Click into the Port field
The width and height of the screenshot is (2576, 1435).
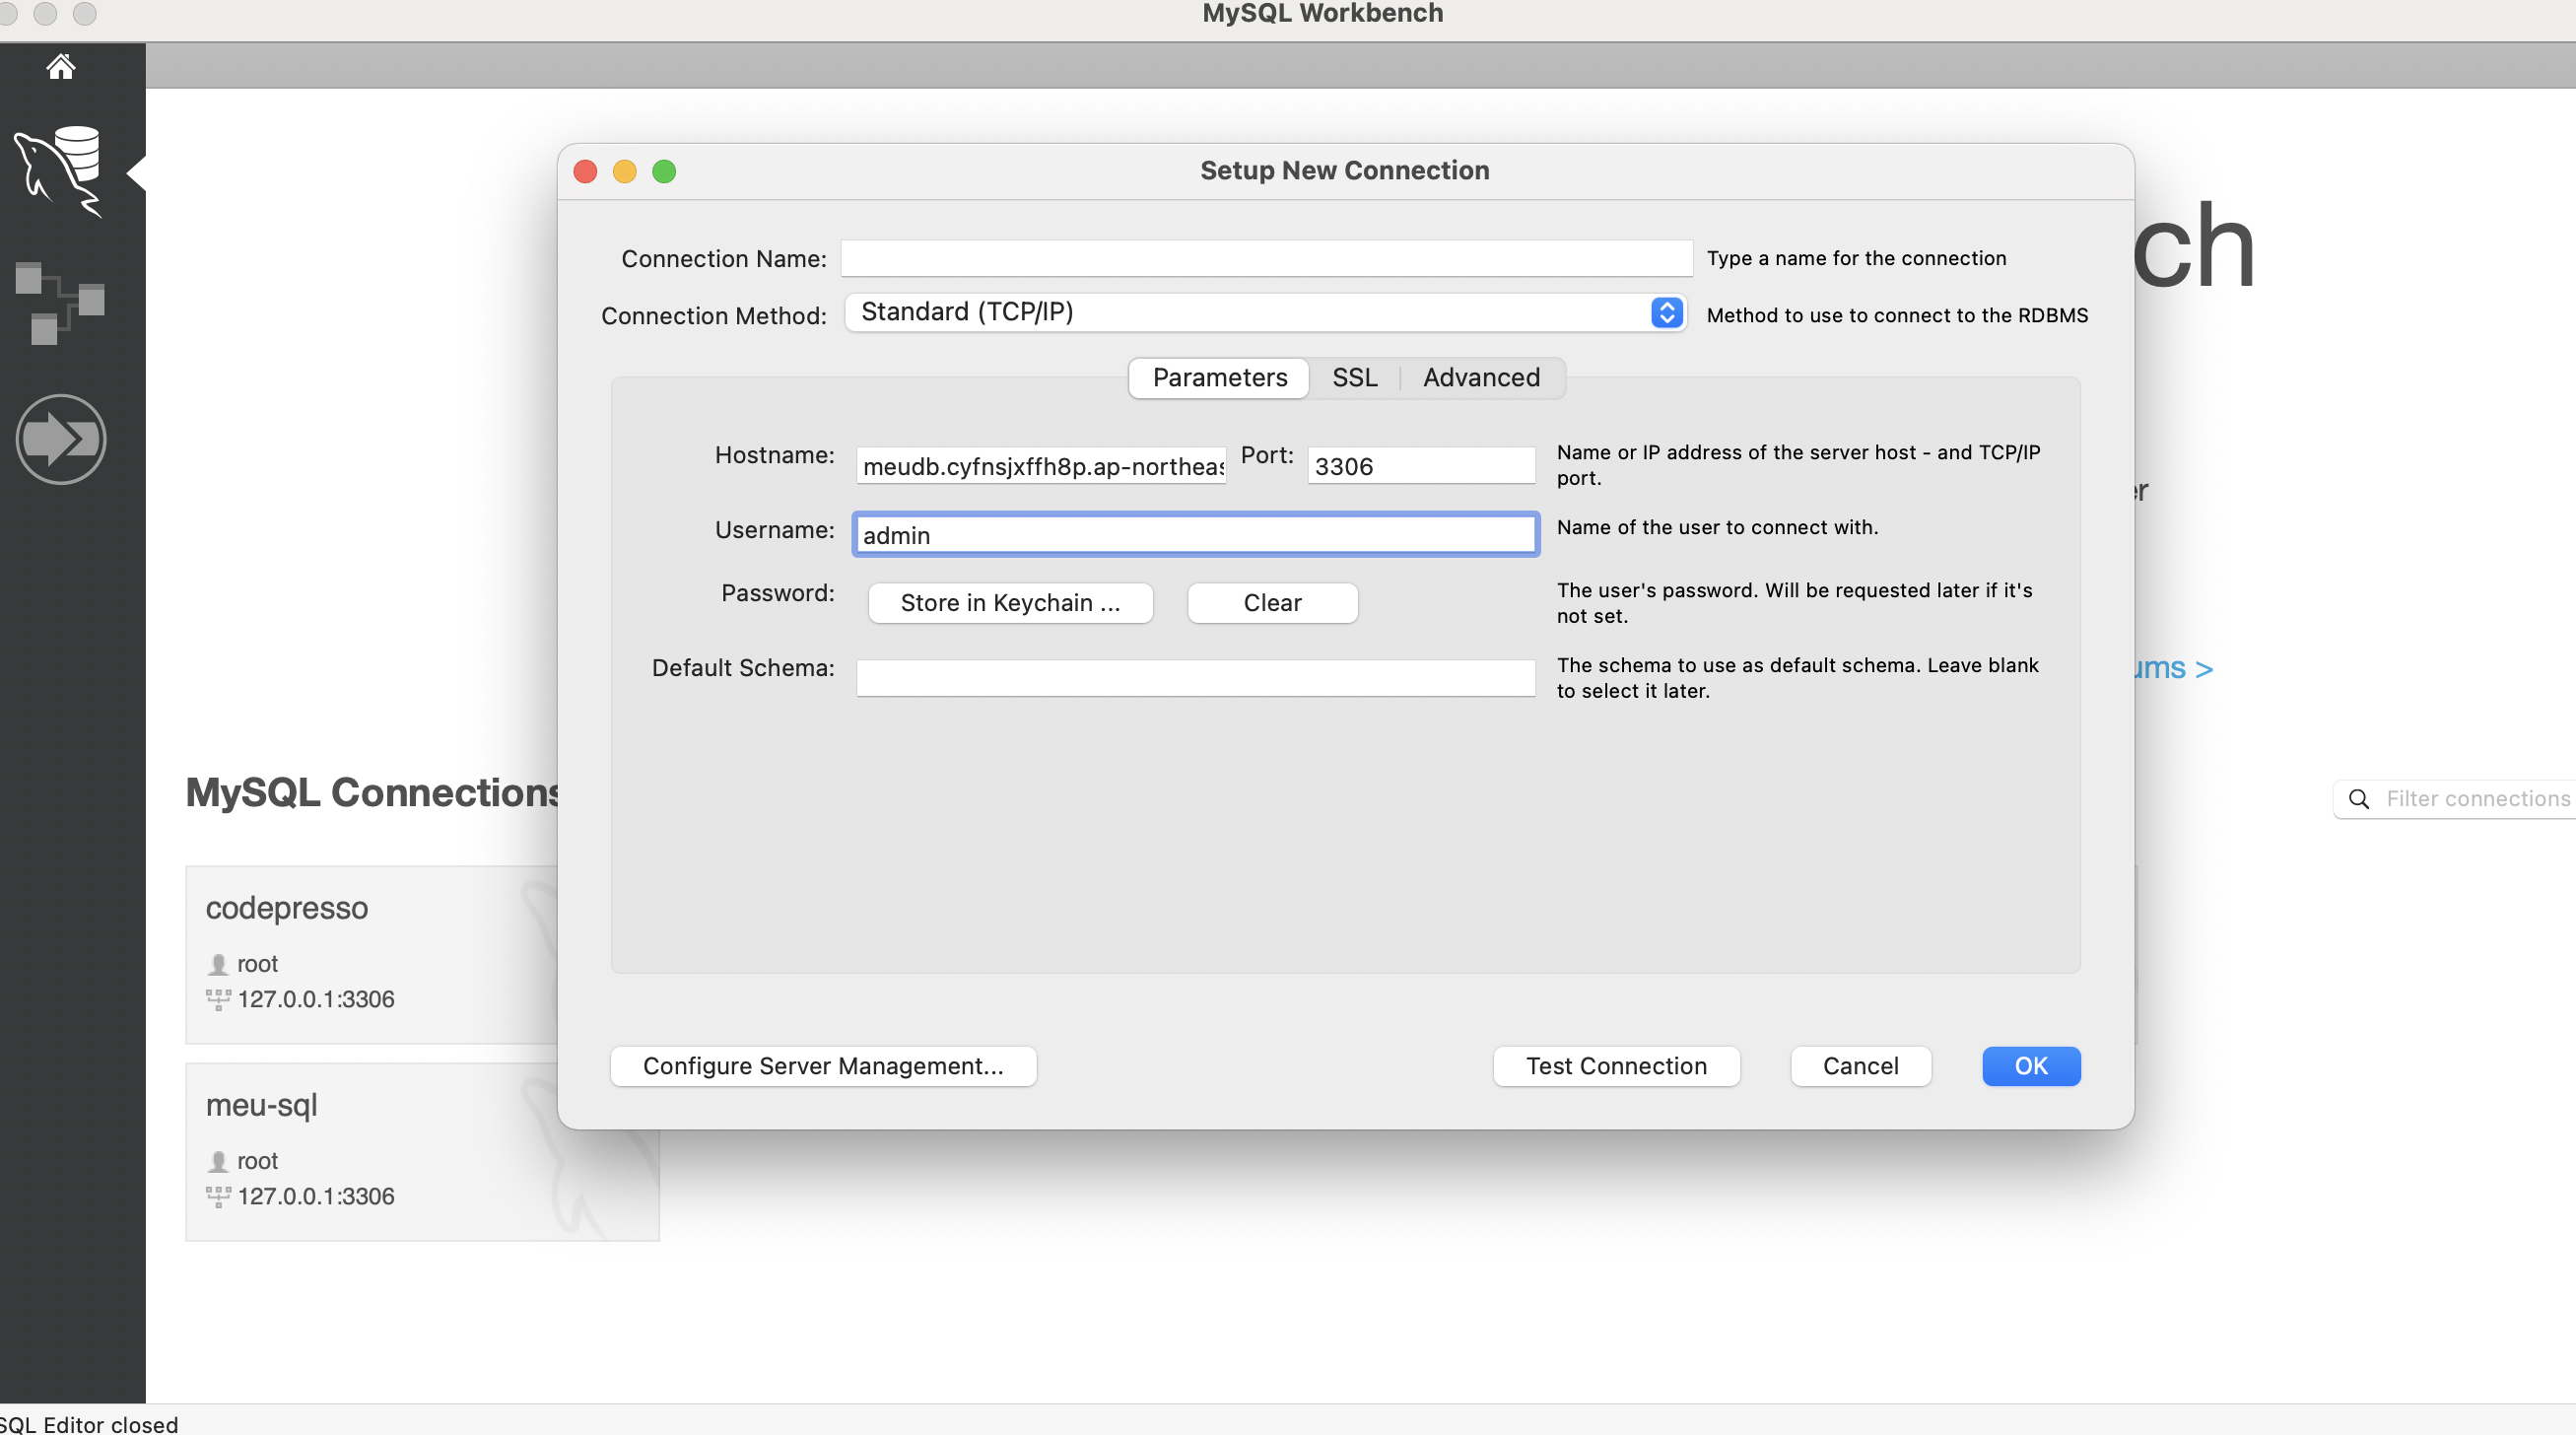[x=1420, y=466]
